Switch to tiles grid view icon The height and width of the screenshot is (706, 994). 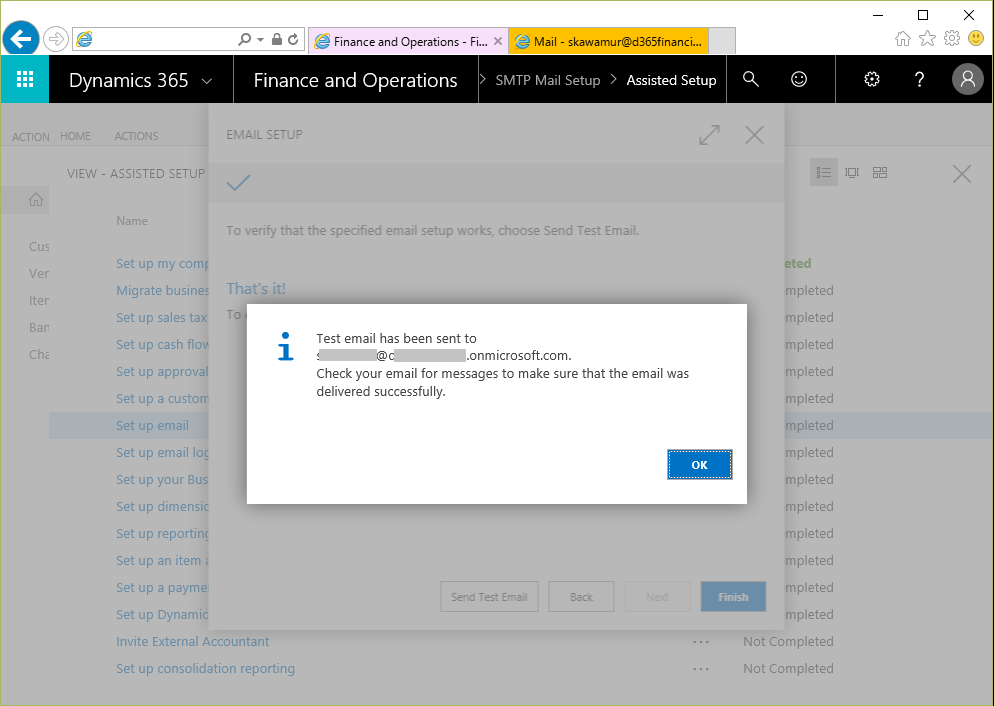(x=880, y=172)
